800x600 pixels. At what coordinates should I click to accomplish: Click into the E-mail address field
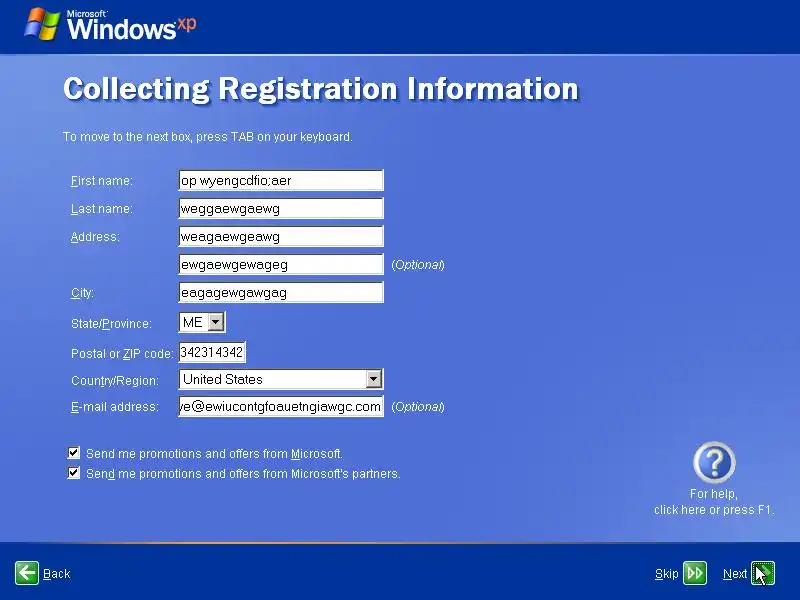(x=281, y=406)
